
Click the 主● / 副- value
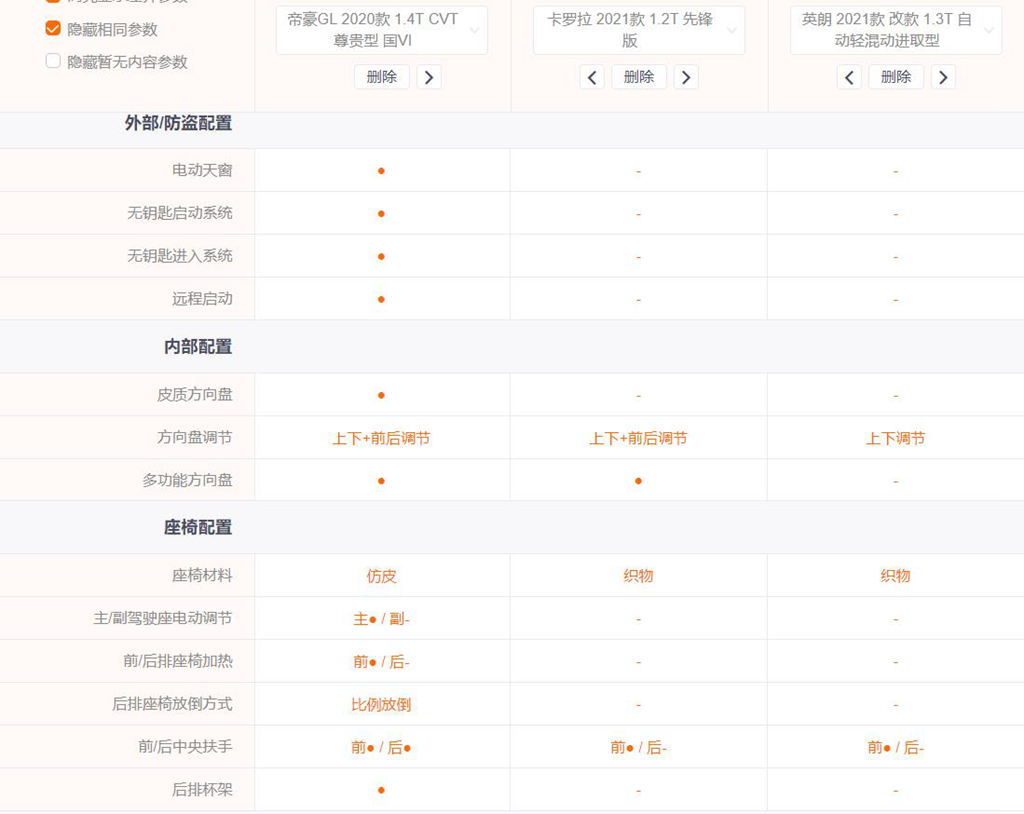381,619
